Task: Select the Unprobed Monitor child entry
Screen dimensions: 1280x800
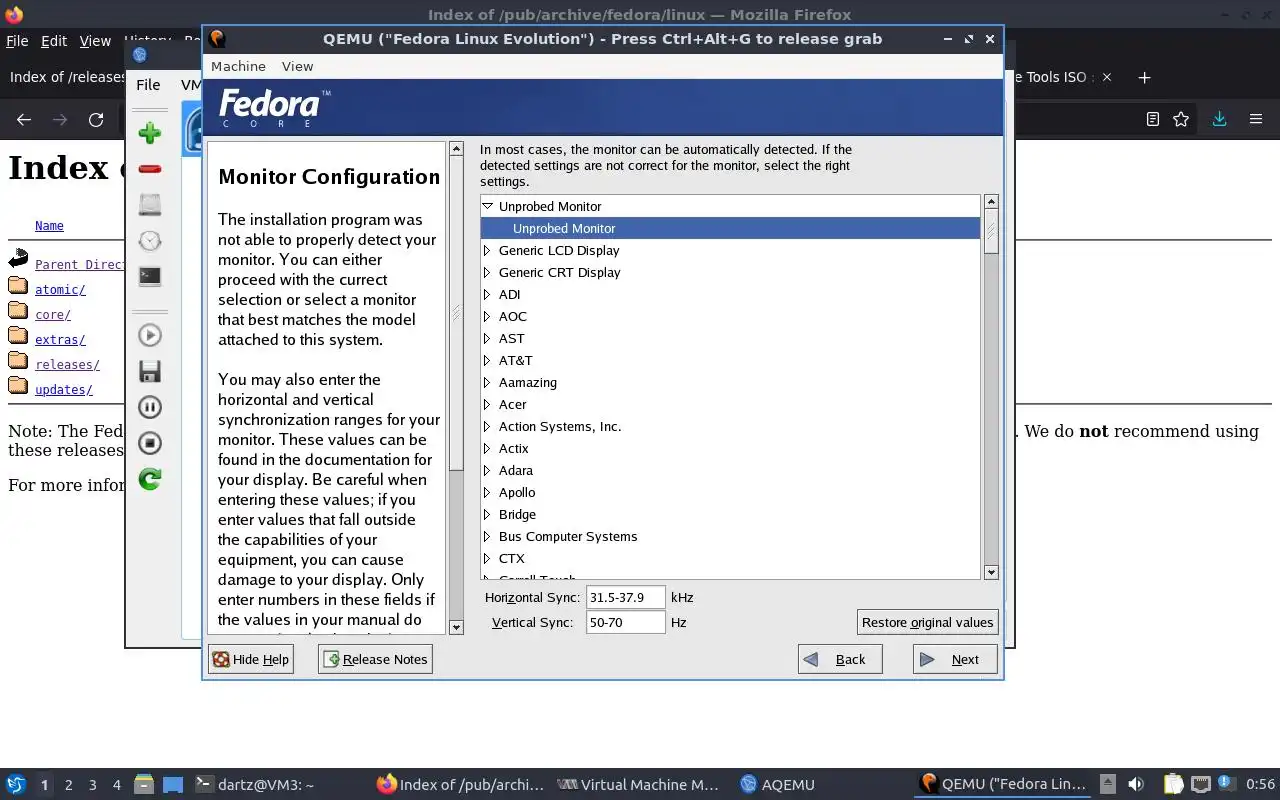Action: [x=730, y=228]
